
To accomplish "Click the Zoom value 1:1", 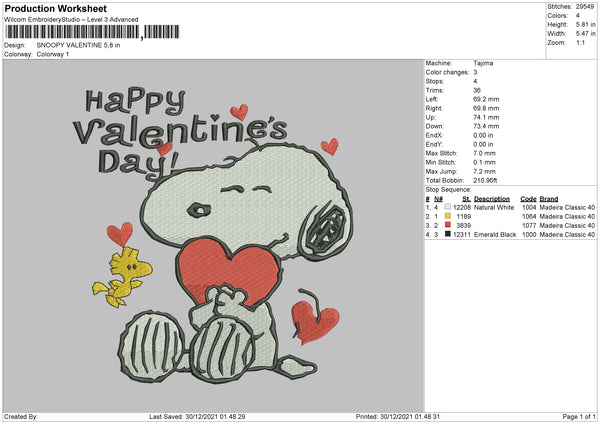I will click(580, 42).
